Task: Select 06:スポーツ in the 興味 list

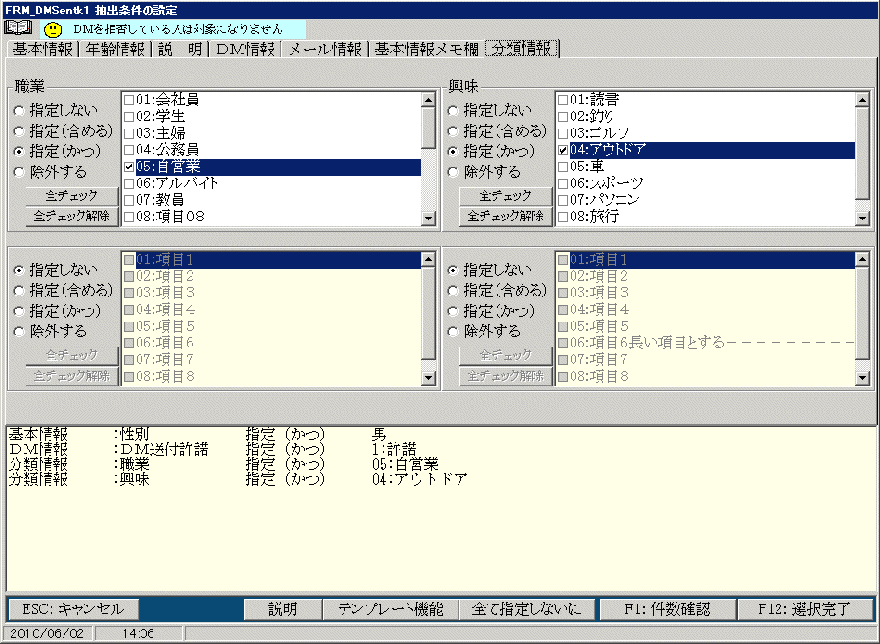Action: click(607, 184)
